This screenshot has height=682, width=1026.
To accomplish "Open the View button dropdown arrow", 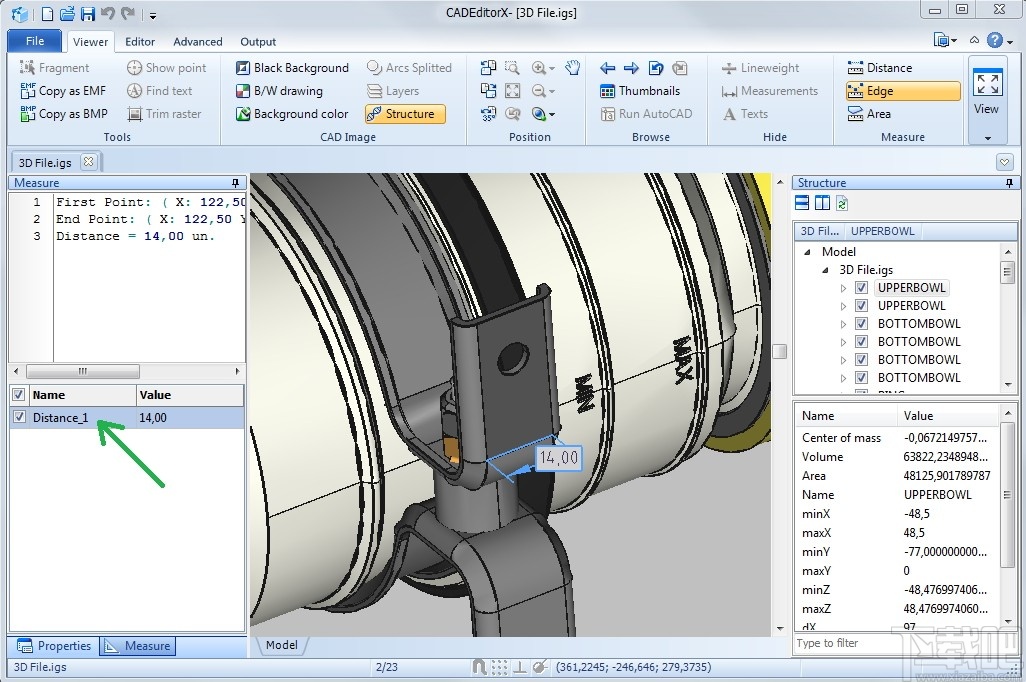I will 987,138.
